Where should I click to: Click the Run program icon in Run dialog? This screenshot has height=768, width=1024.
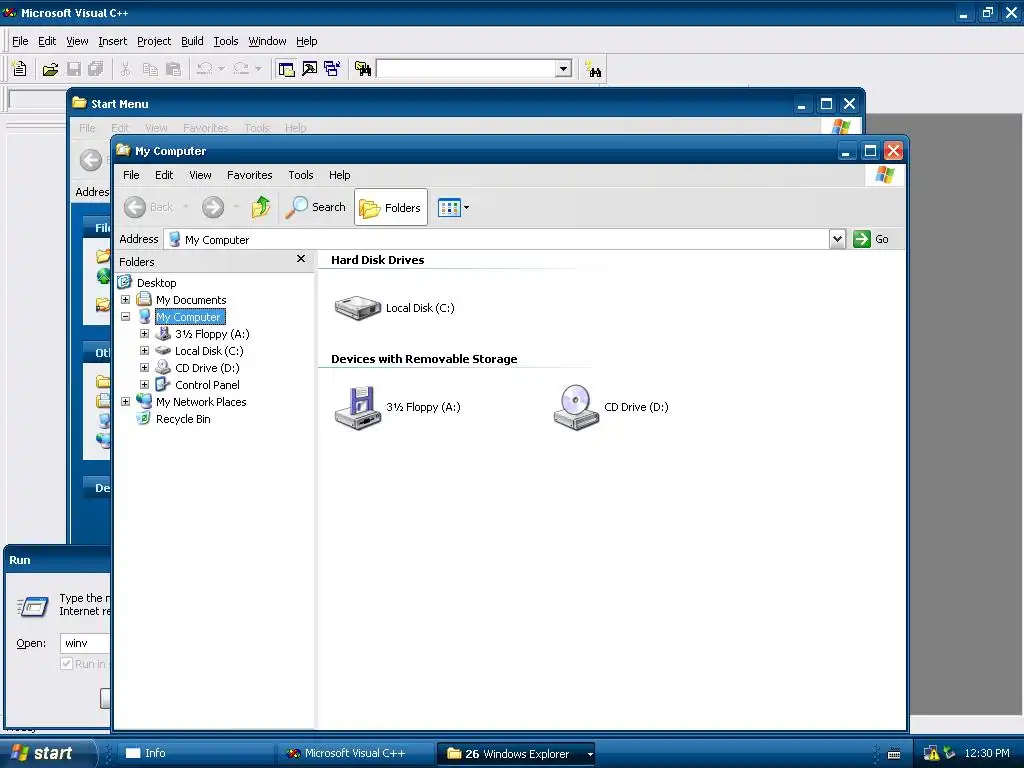(x=33, y=607)
